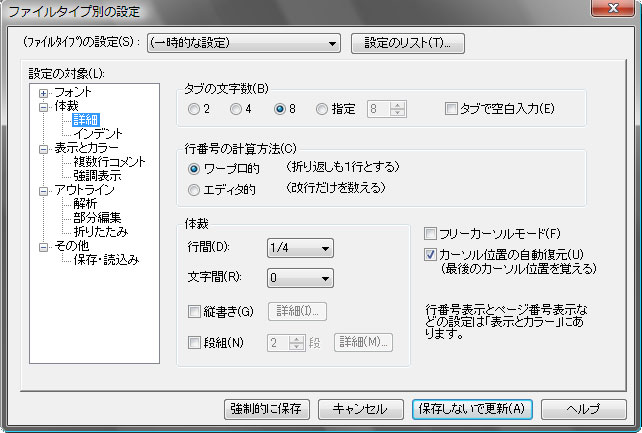This screenshot has width=642, height=433.
Task: Click 詳細(I)... button next to 縦書き
Action: point(298,311)
